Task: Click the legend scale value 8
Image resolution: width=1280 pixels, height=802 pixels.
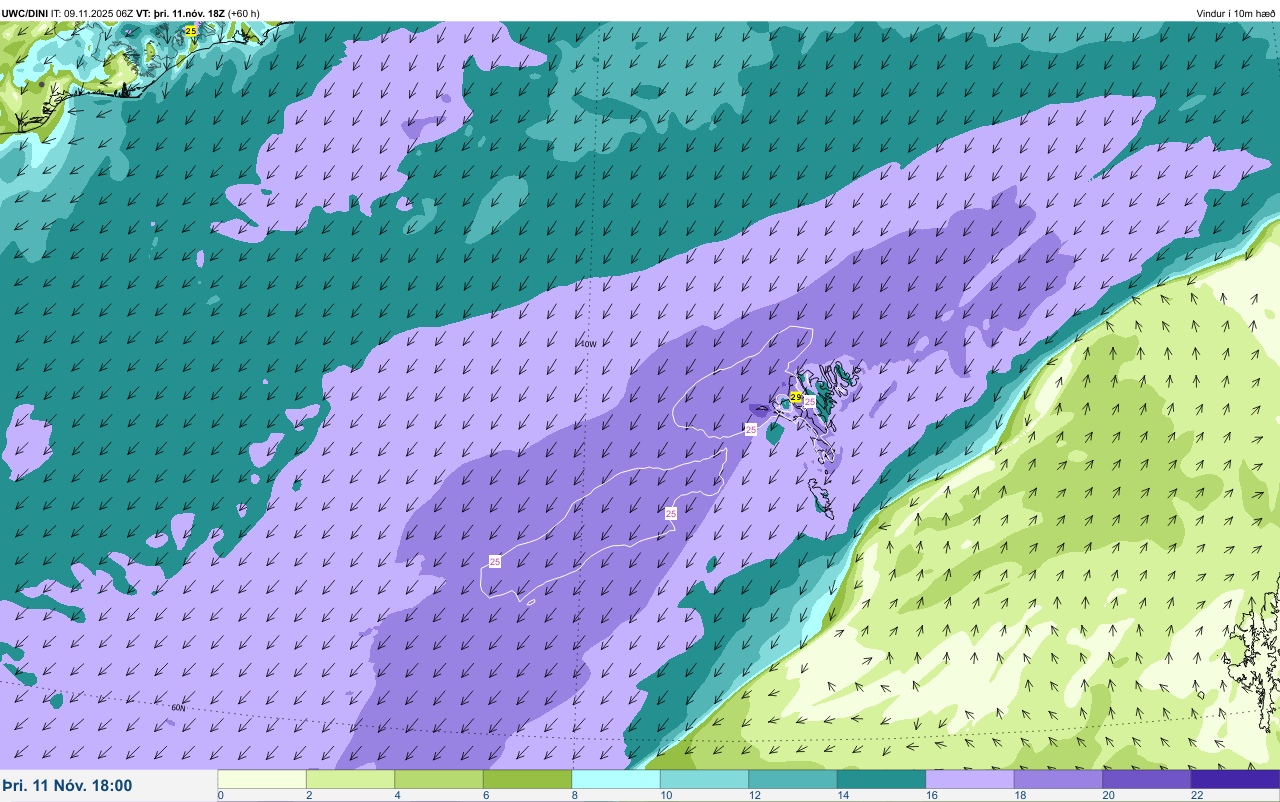Action: pos(574,795)
